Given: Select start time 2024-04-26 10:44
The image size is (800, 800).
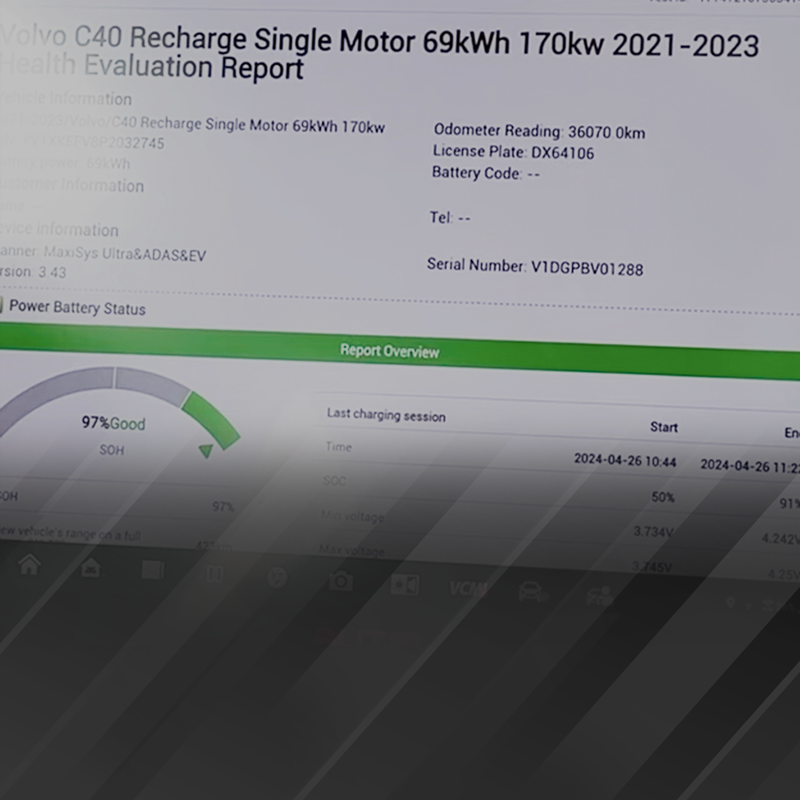Looking at the screenshot, I should click(x=625, y=460).
